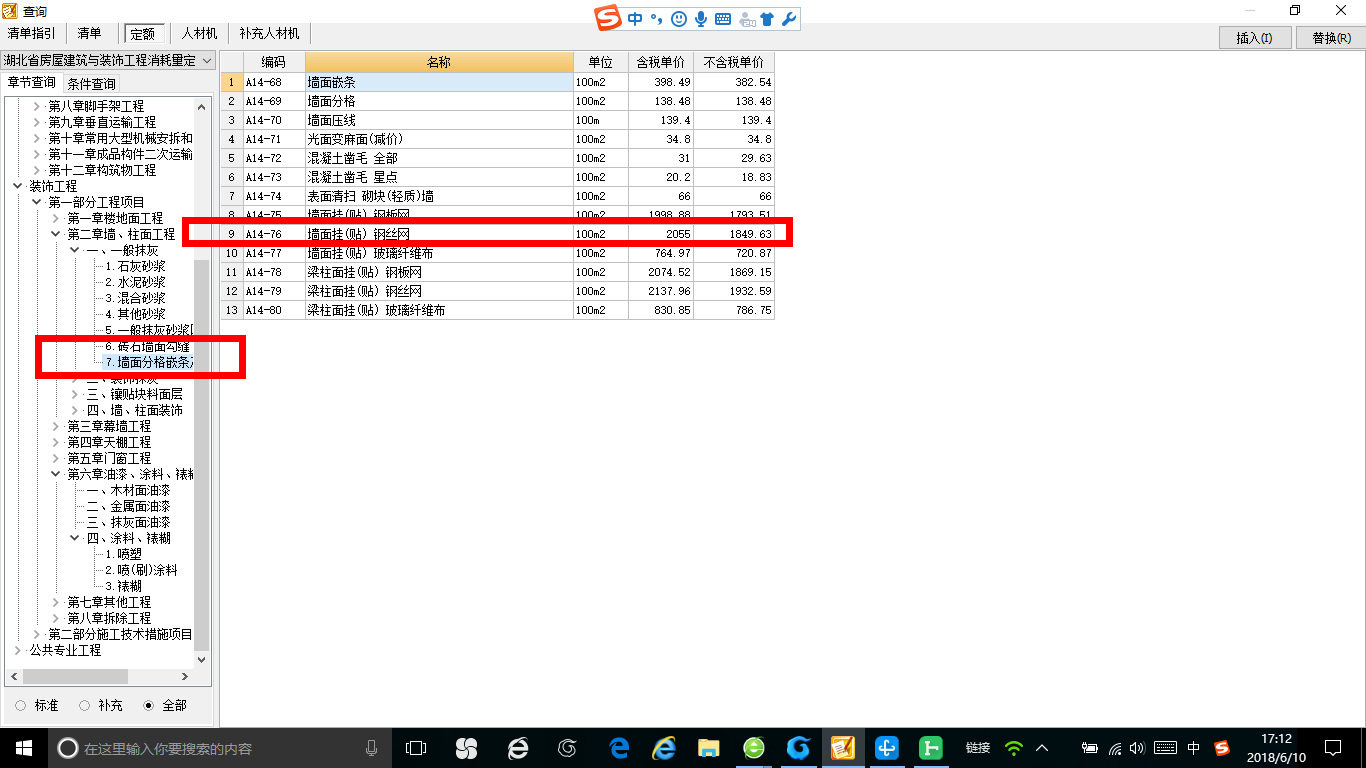
Task: Open the 湖北省房屋建筑 quota library dropdown
Action: pyautogui.click(x=108, y=61)
